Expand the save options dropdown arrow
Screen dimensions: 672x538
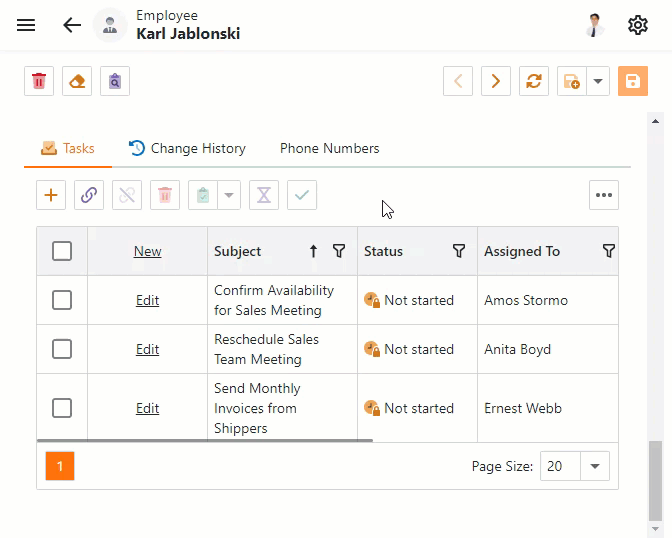coord(598,81)
